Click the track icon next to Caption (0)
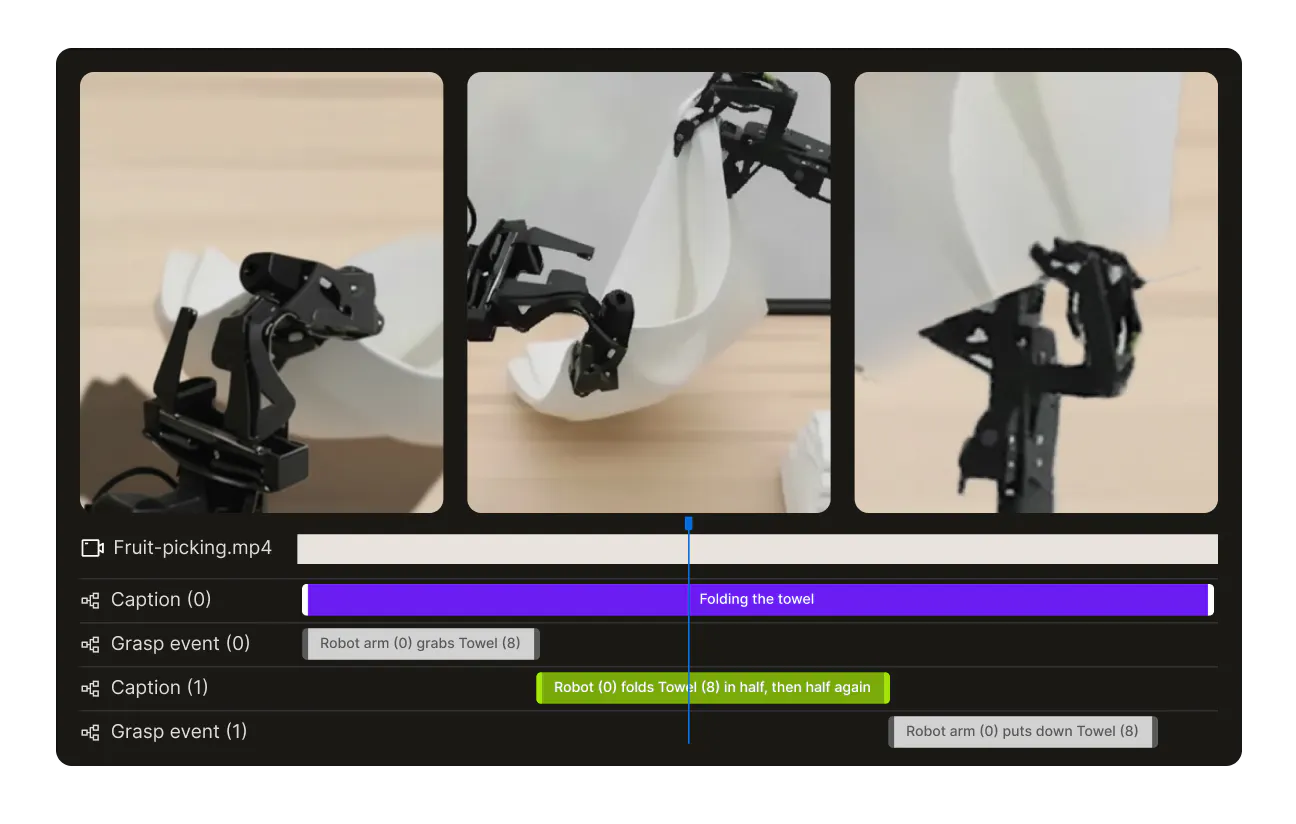Screen dimensions: 1296x824 pos(90,600)
